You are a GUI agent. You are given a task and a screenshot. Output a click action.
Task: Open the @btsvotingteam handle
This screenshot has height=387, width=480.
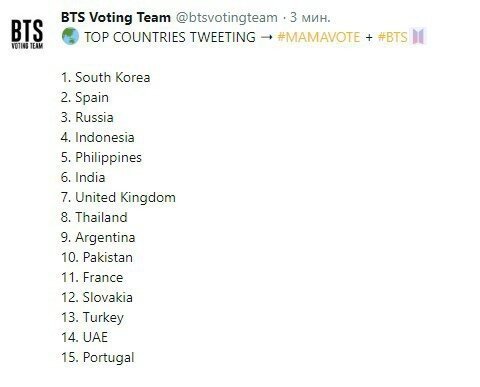[226, 17]
